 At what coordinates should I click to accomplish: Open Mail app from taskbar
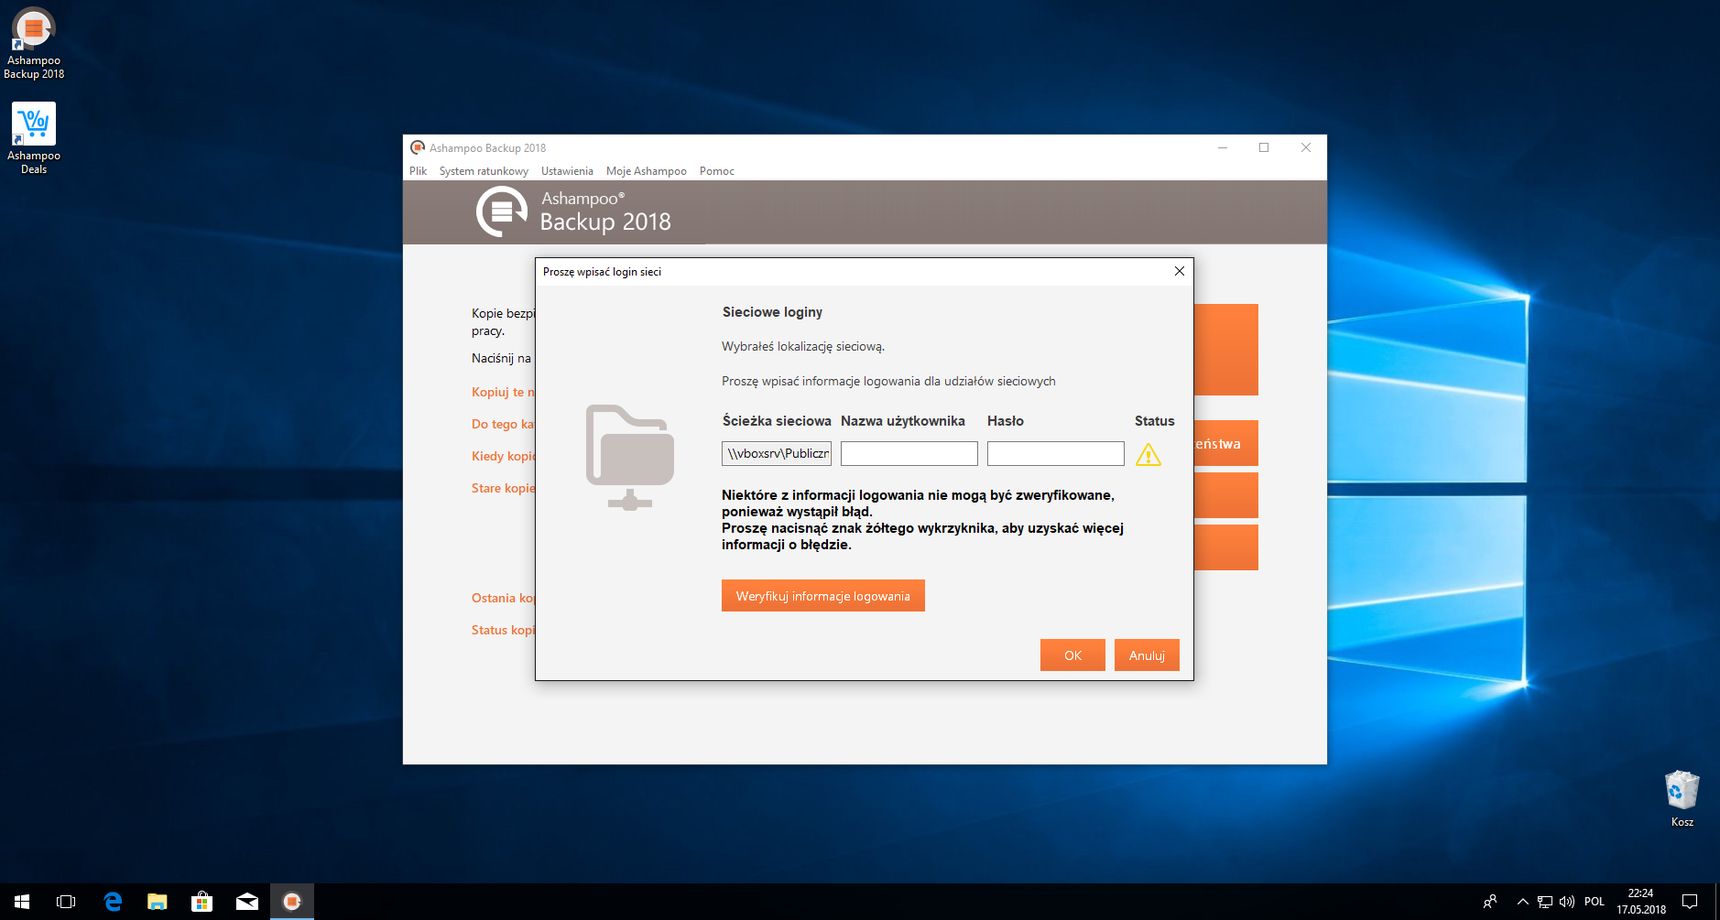[x=247, y=902]
